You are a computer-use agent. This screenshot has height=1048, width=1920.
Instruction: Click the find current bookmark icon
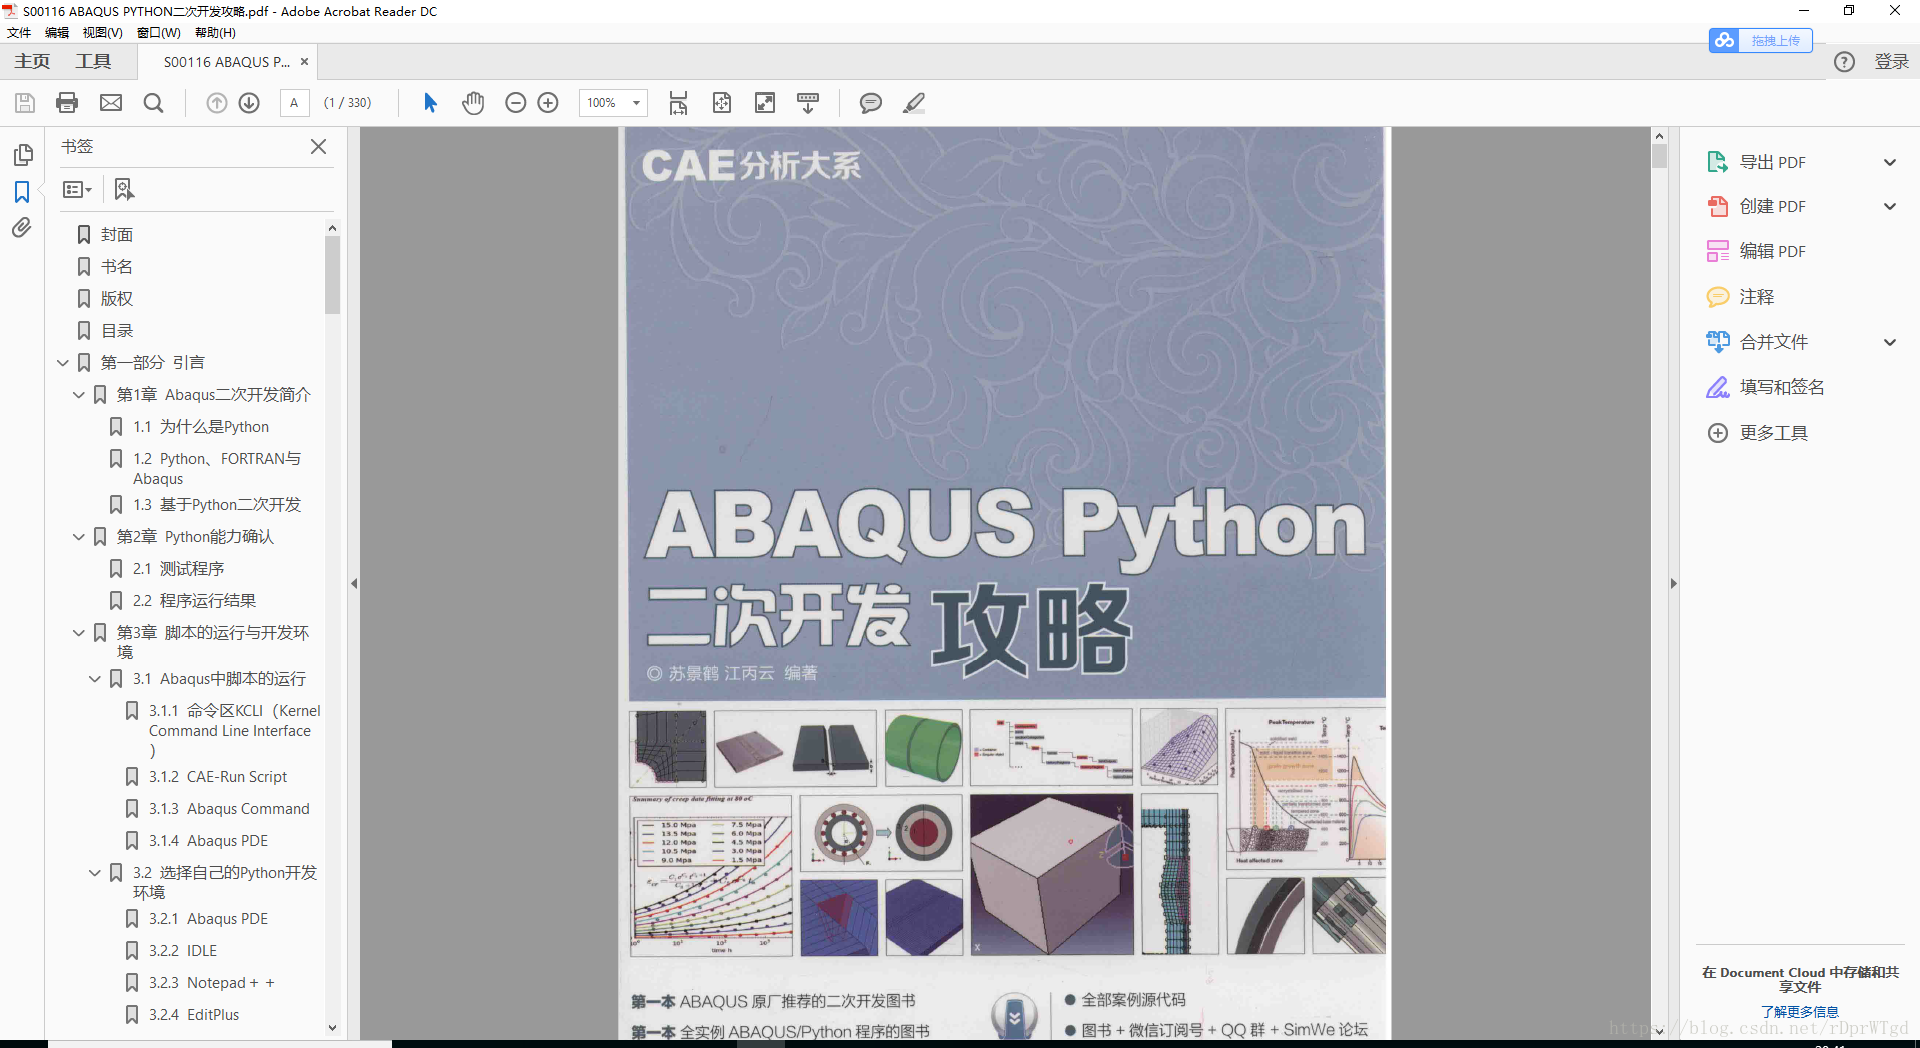click(x=124, y=189)
